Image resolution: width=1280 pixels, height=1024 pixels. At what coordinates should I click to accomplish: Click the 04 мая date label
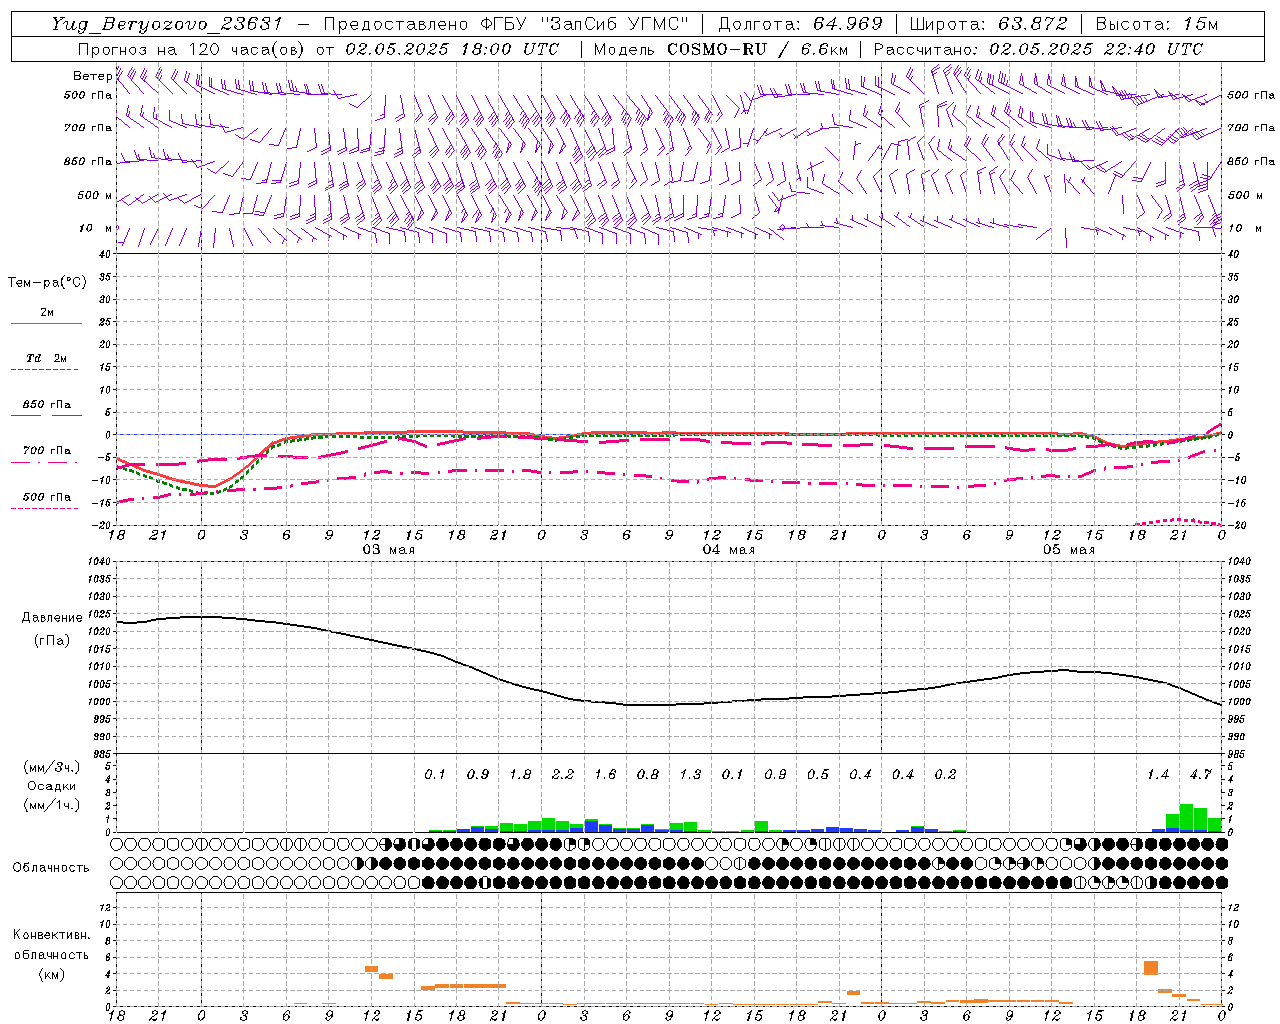(x=728, y=550)
